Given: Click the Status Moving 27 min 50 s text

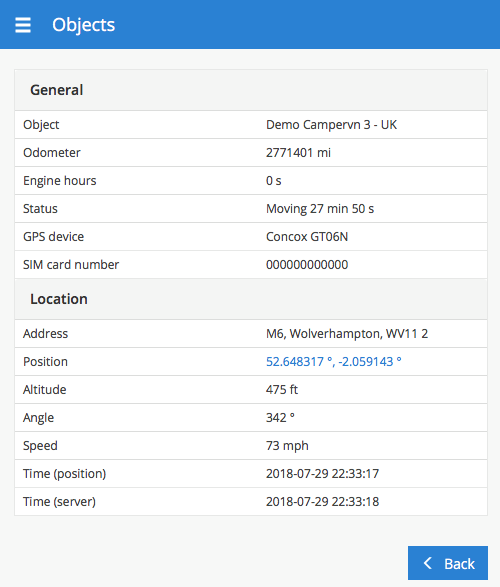Looking at the screenshot, I should coord(320,209).
